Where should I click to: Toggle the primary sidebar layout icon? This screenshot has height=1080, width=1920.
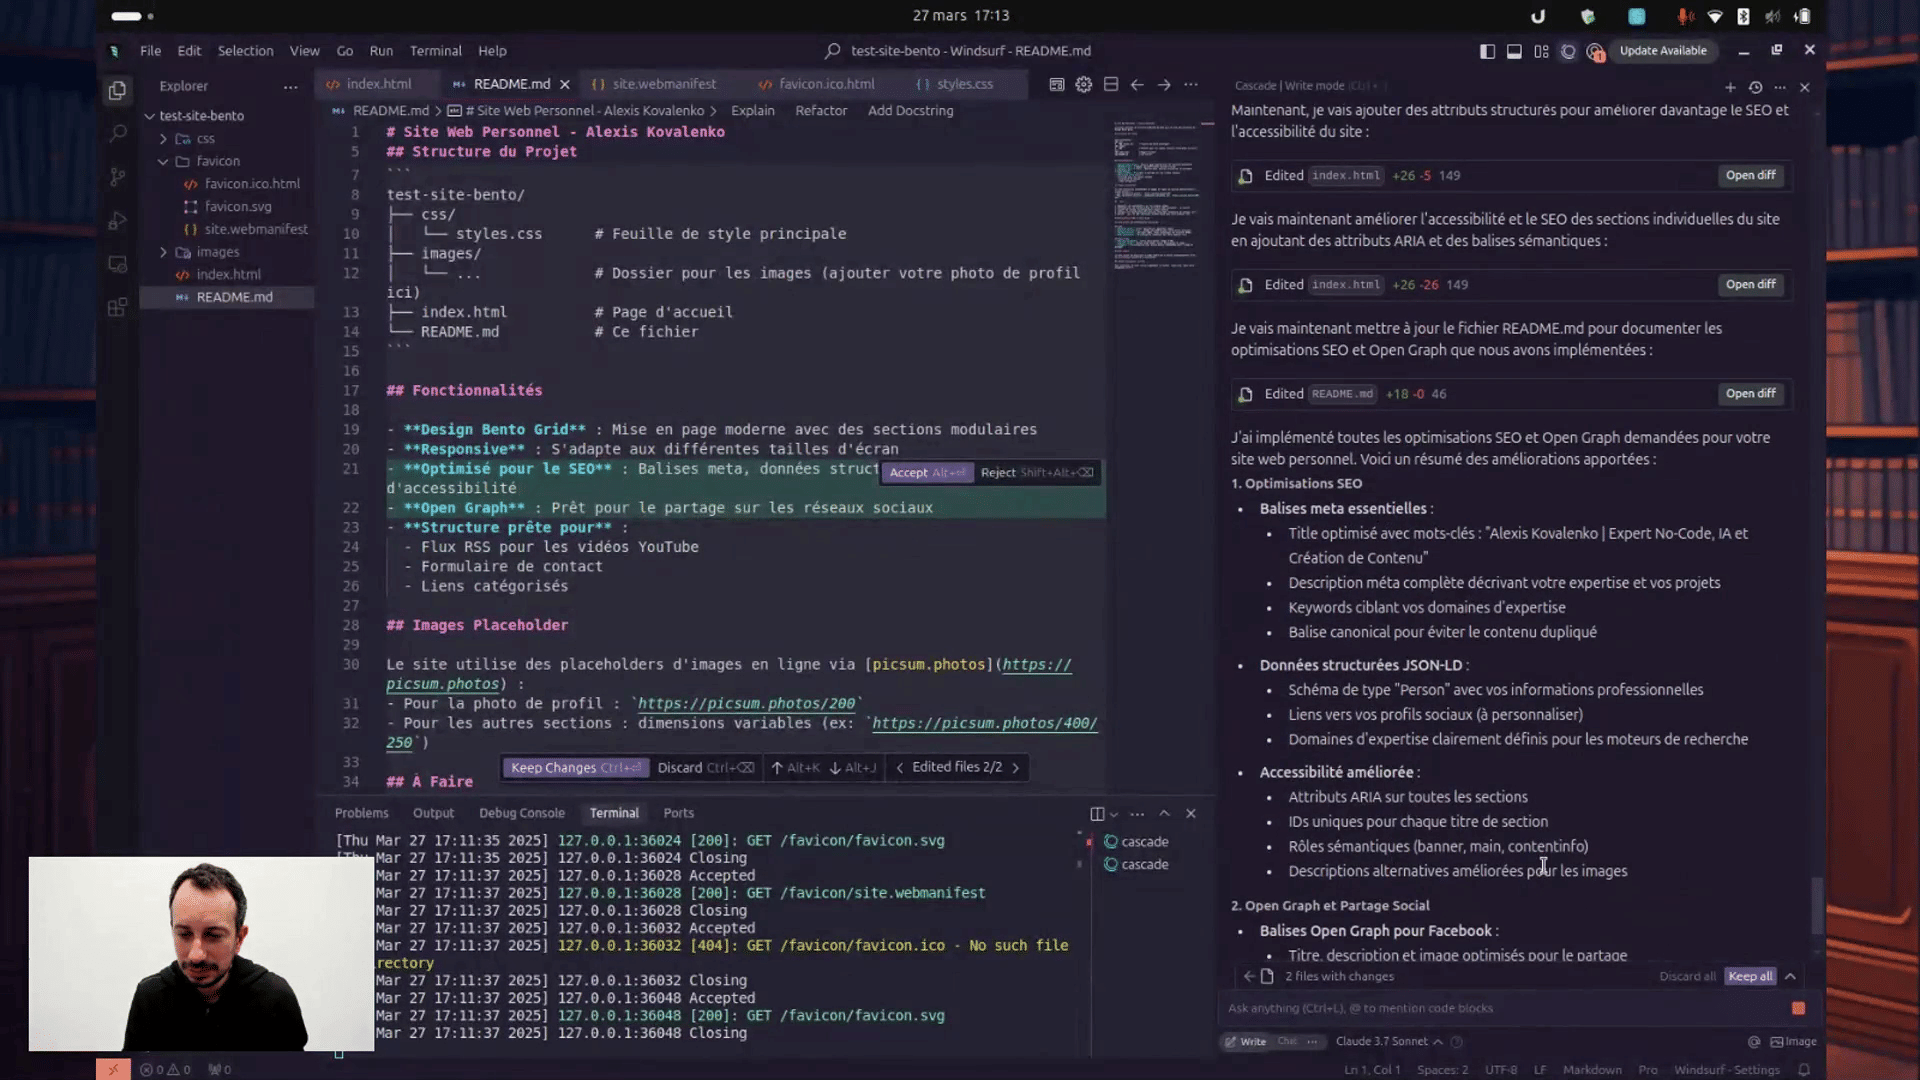click(1487, 51)
